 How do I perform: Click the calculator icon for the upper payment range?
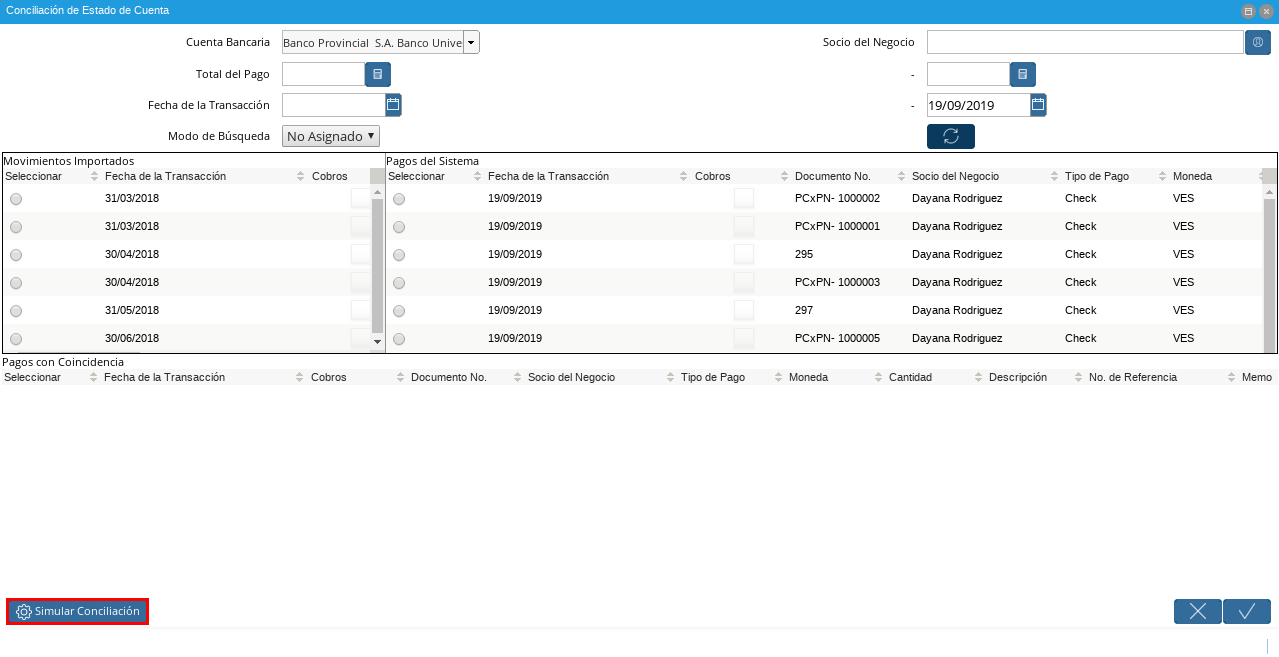[x=1022, y=74]
